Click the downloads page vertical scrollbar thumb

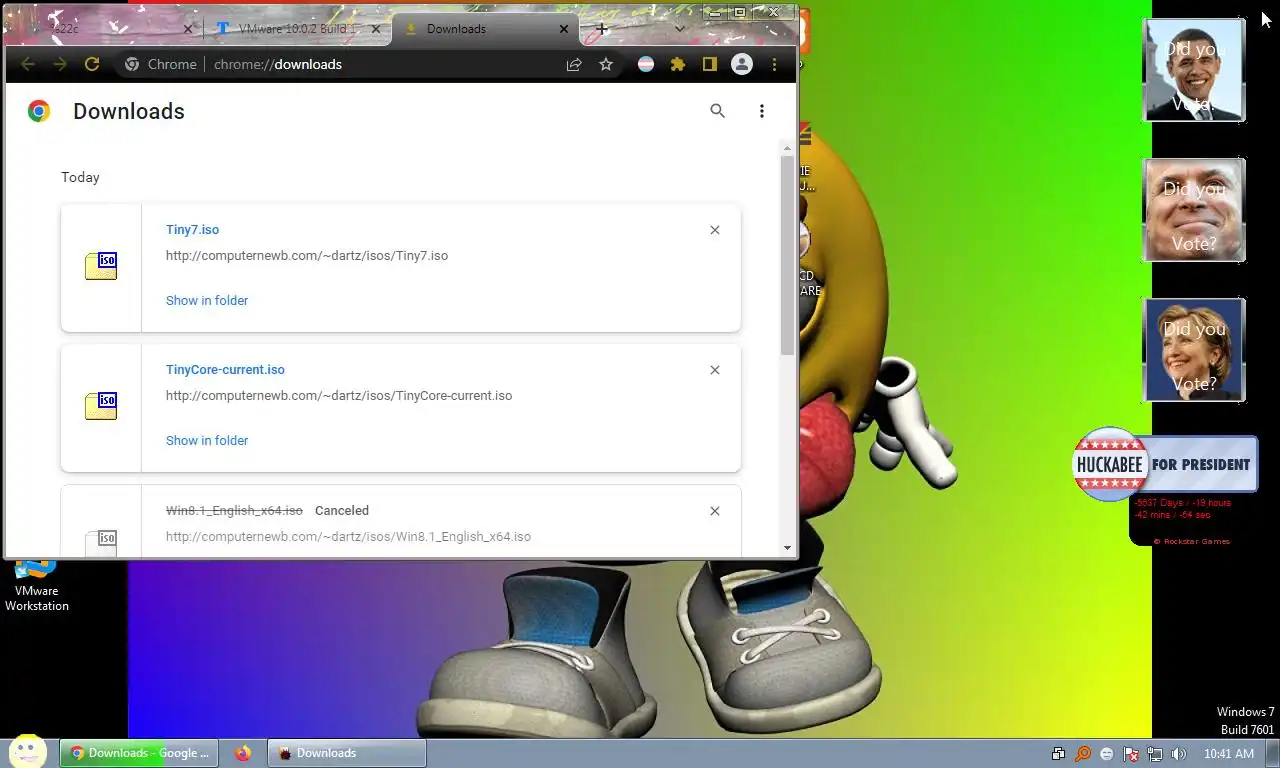point(788,255)
